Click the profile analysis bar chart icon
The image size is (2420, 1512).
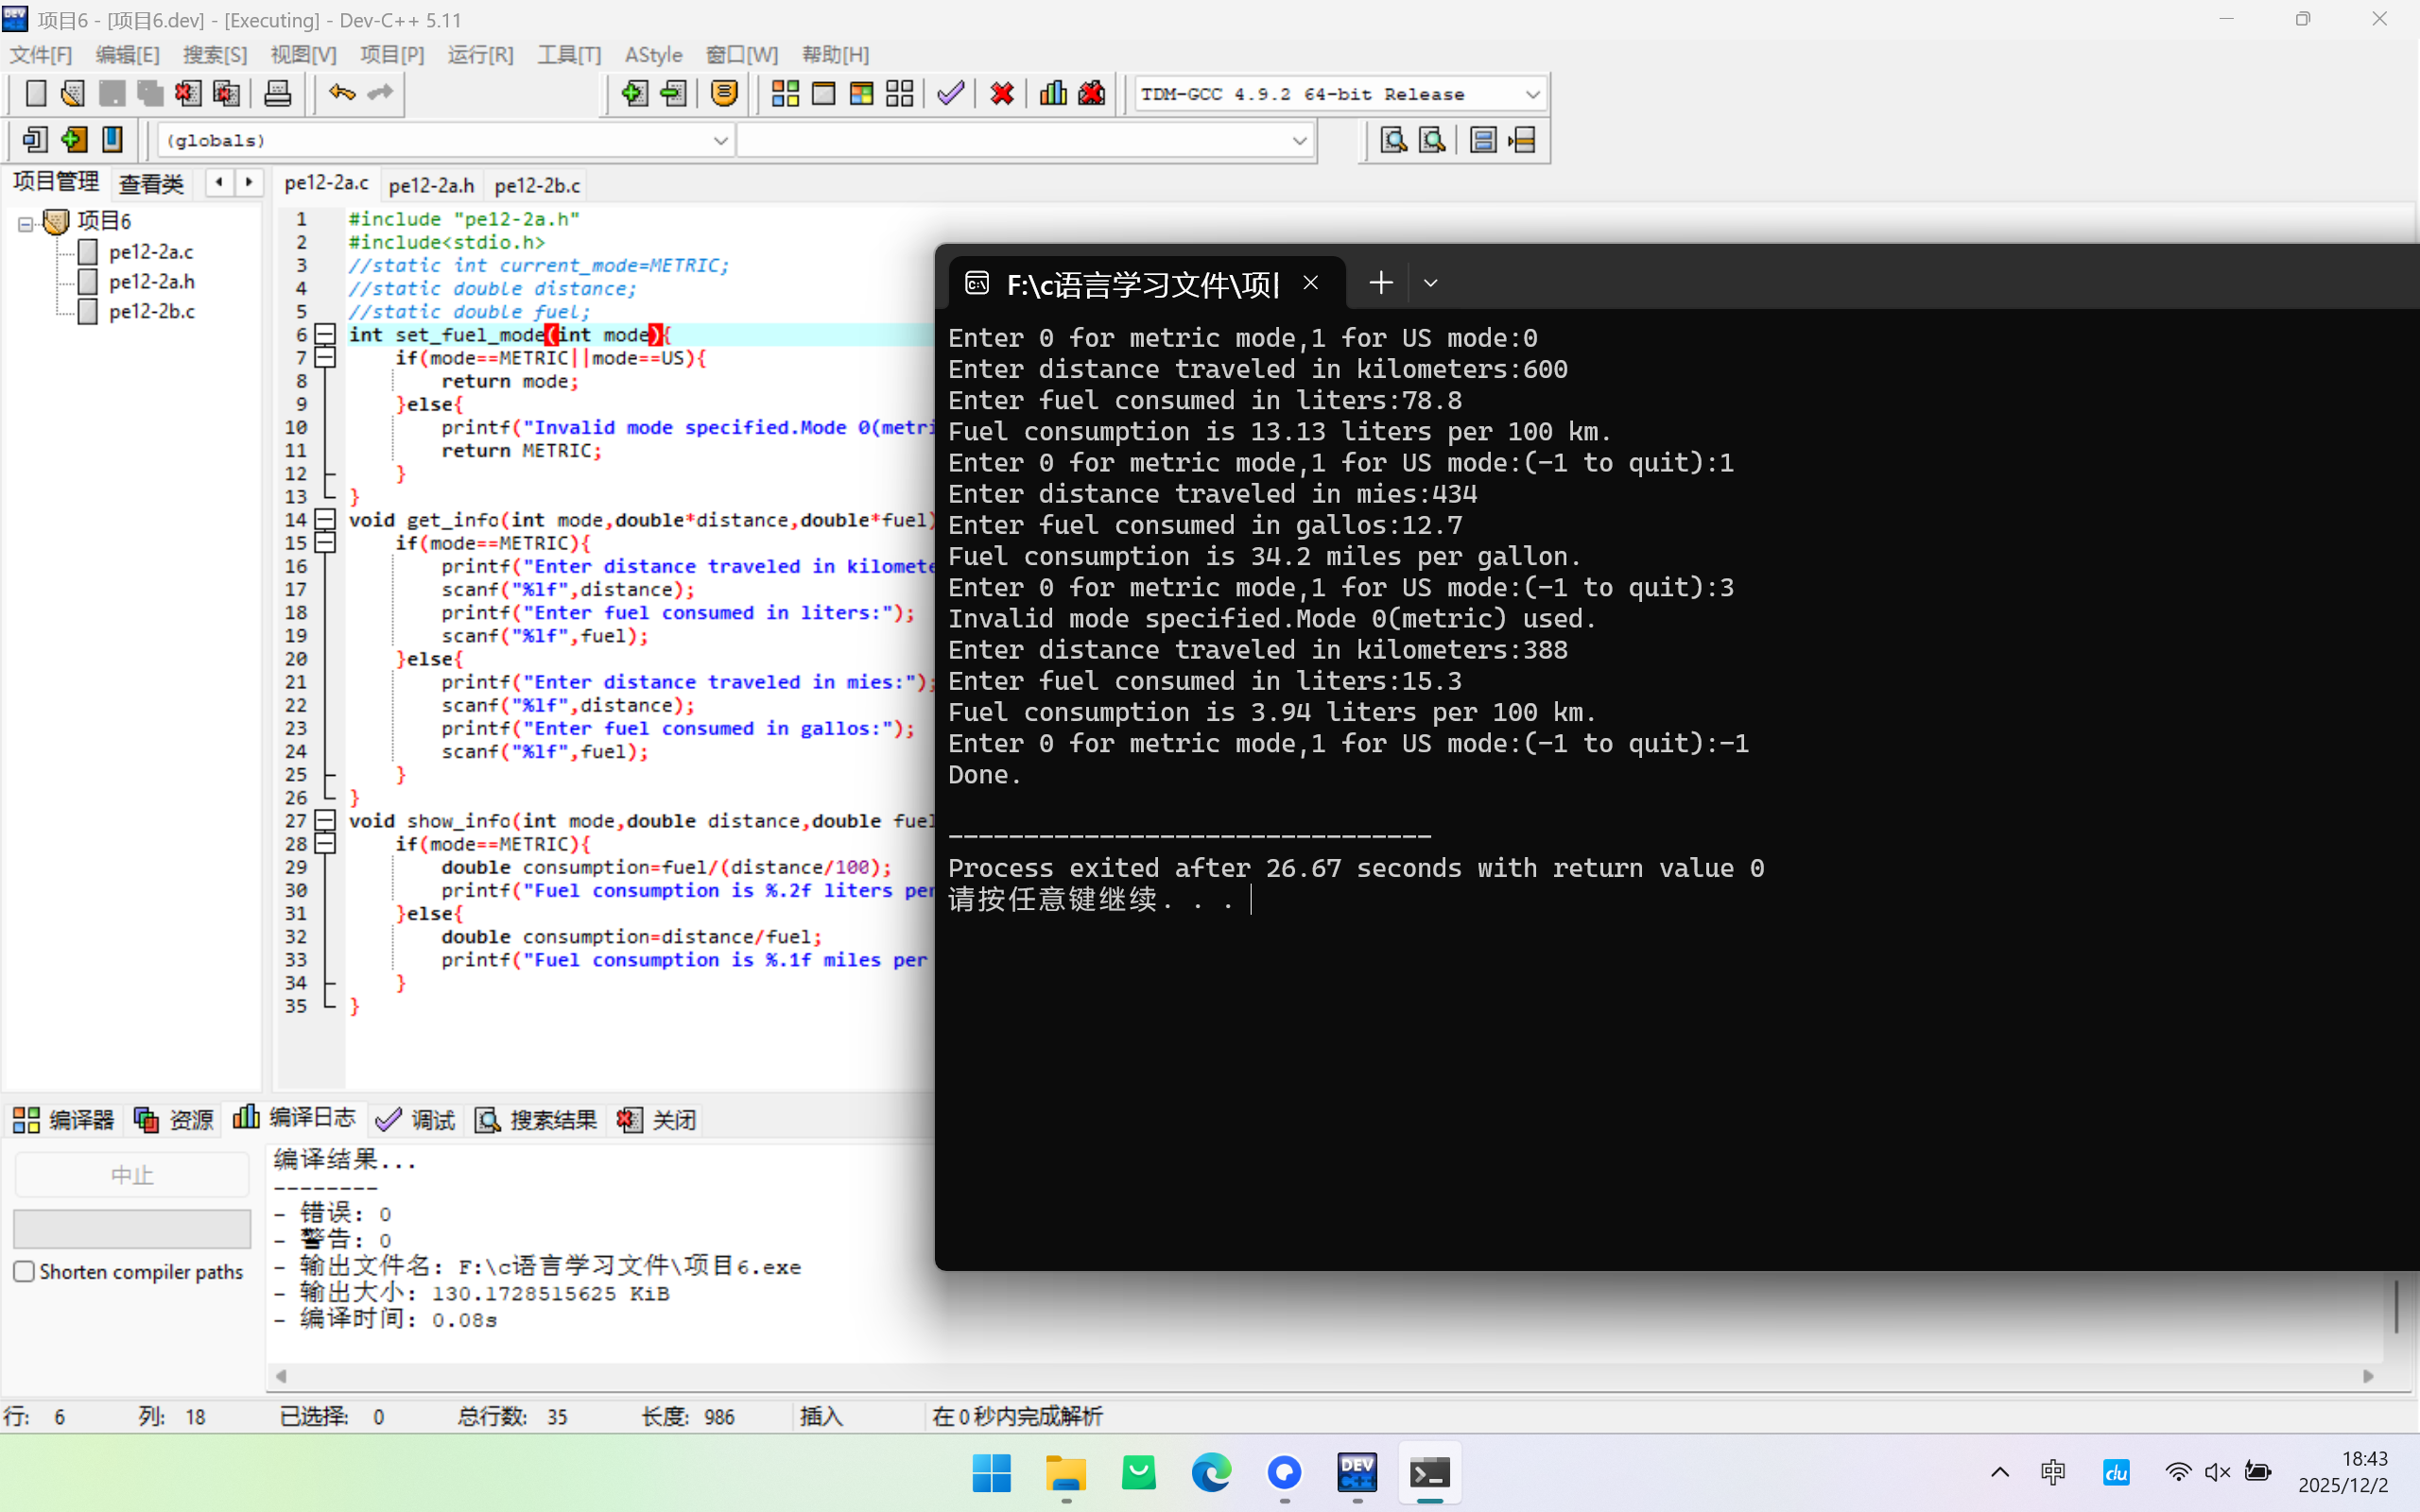pos(1052,94)
